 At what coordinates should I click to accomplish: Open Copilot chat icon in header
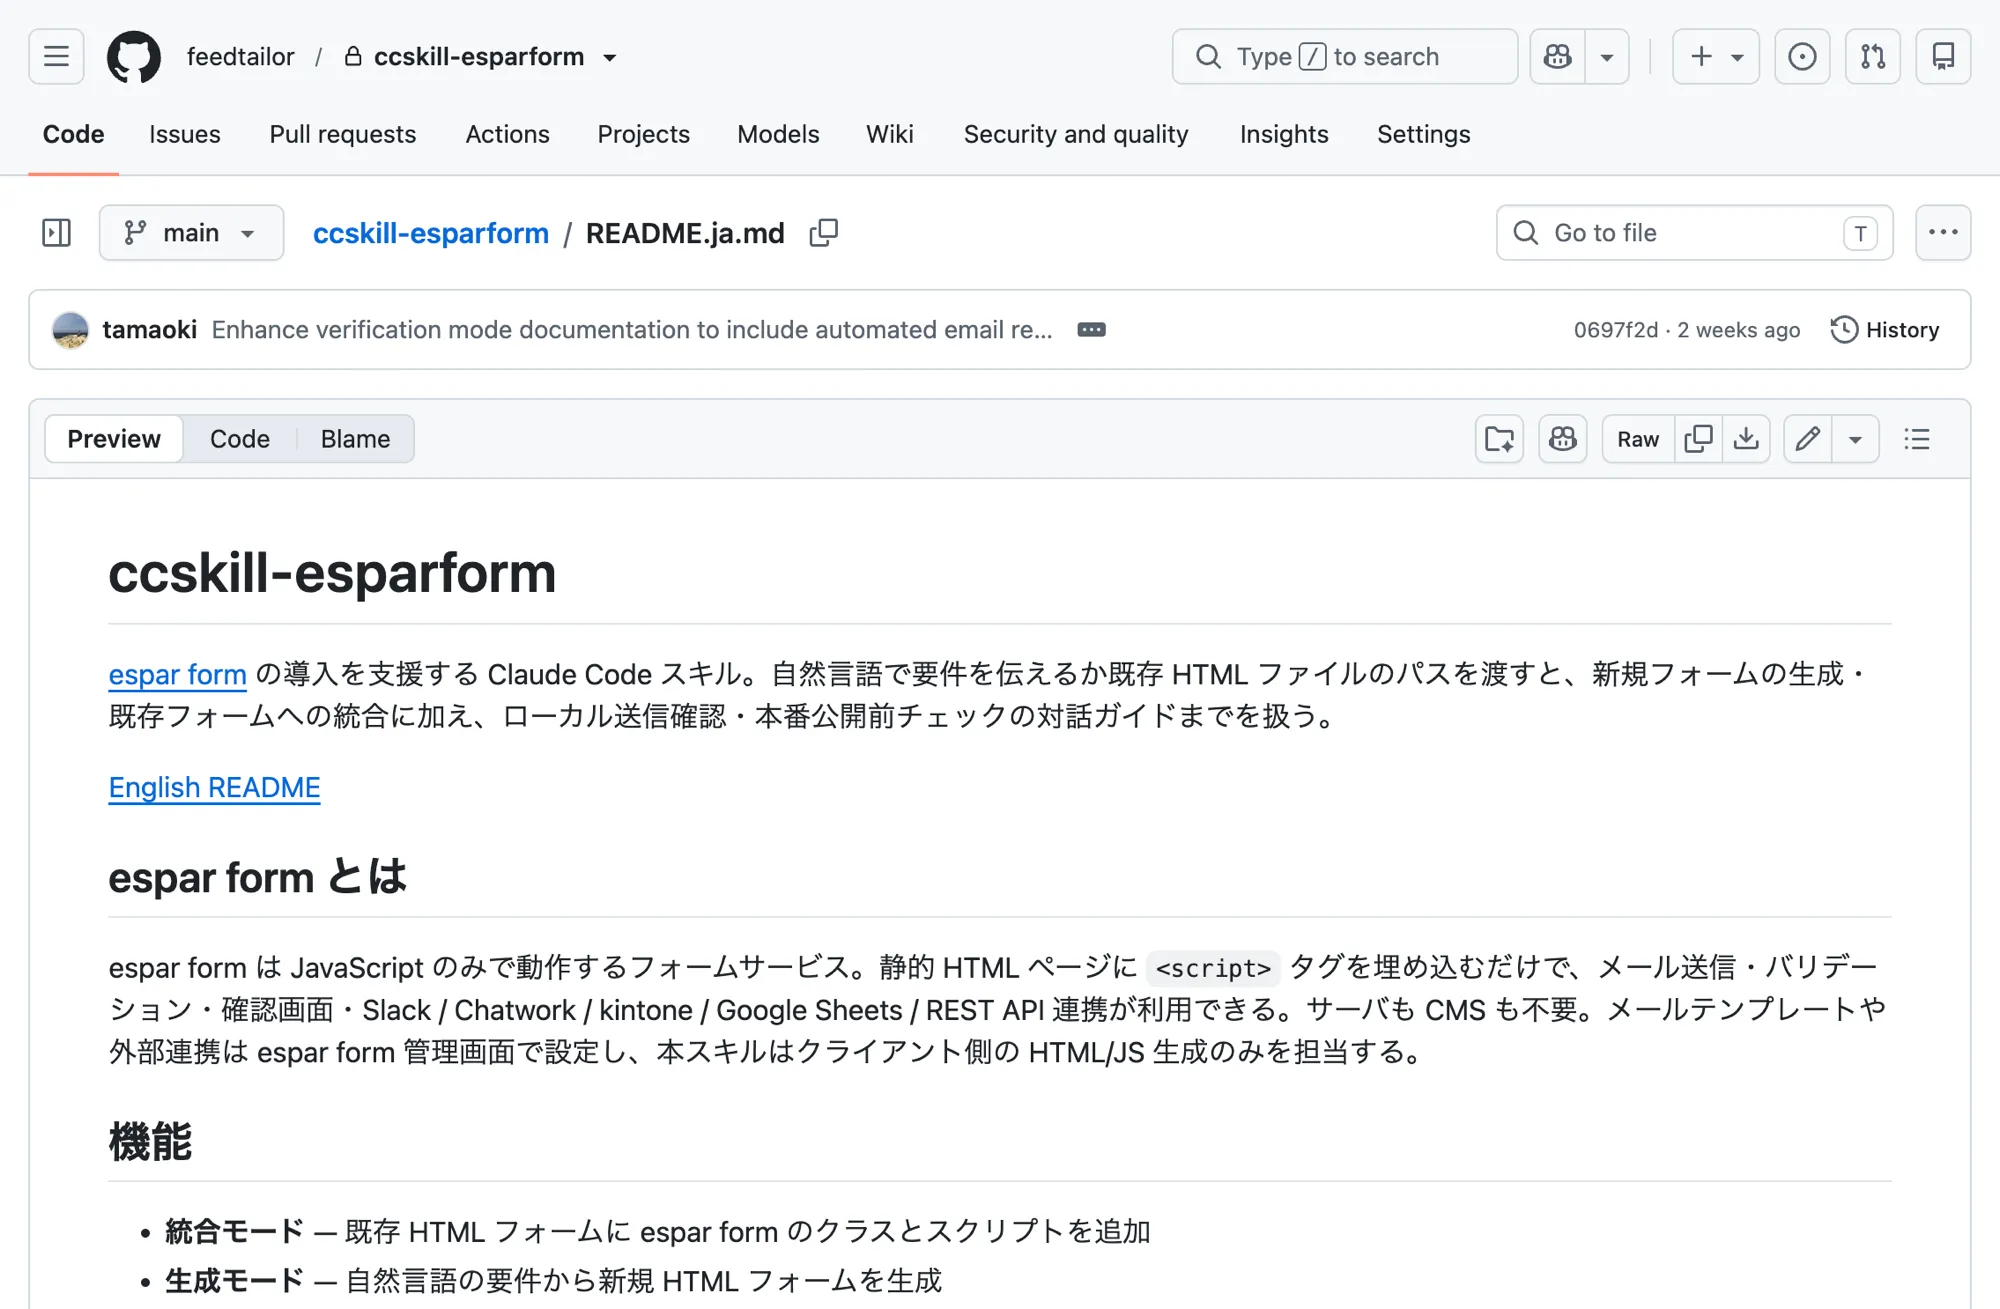coord(1557,56)
